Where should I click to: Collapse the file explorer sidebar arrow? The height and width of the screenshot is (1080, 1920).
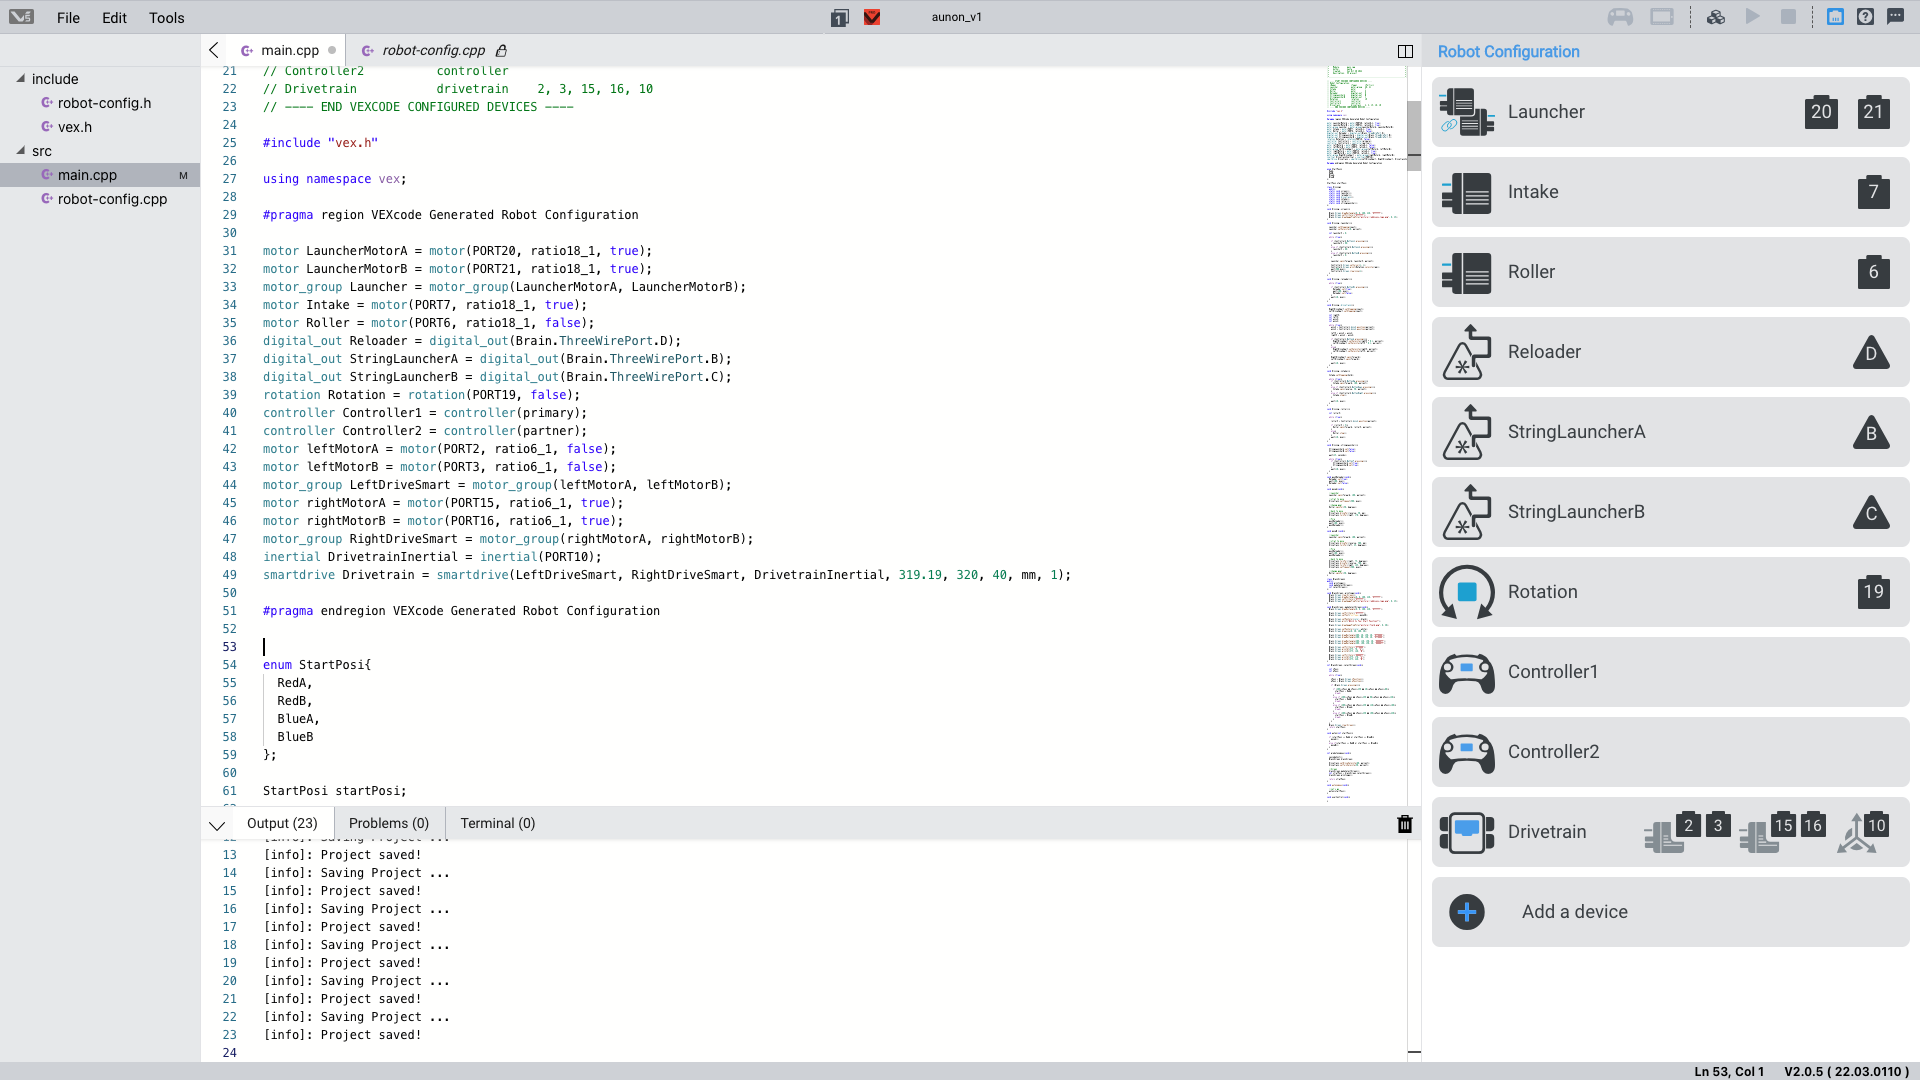click(213, 50)
